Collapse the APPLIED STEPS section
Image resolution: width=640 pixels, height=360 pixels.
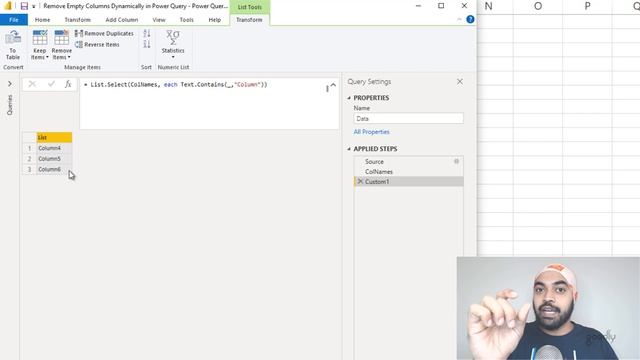[x=349, y=149]
